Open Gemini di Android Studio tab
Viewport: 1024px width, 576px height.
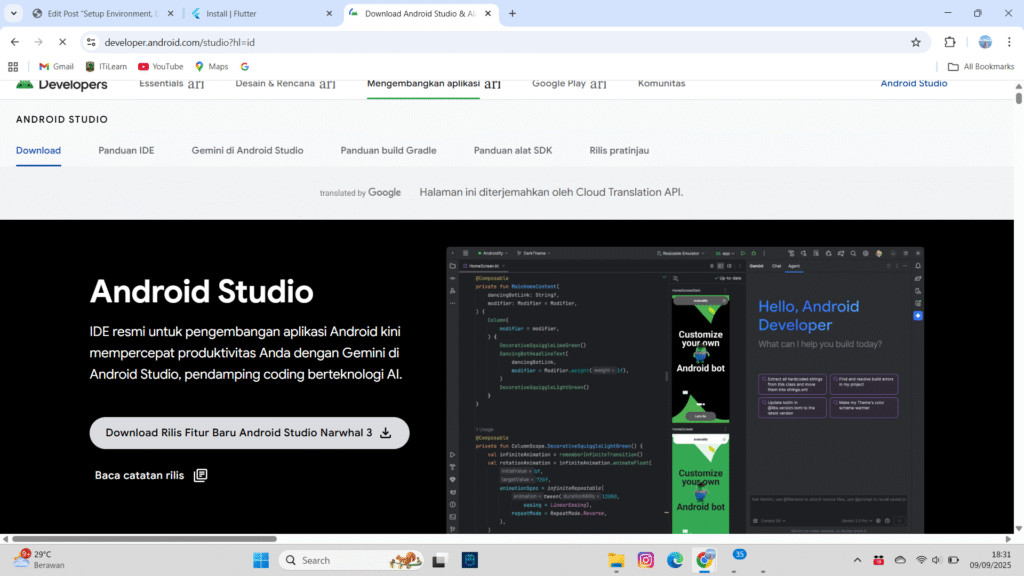pos(247,150)
